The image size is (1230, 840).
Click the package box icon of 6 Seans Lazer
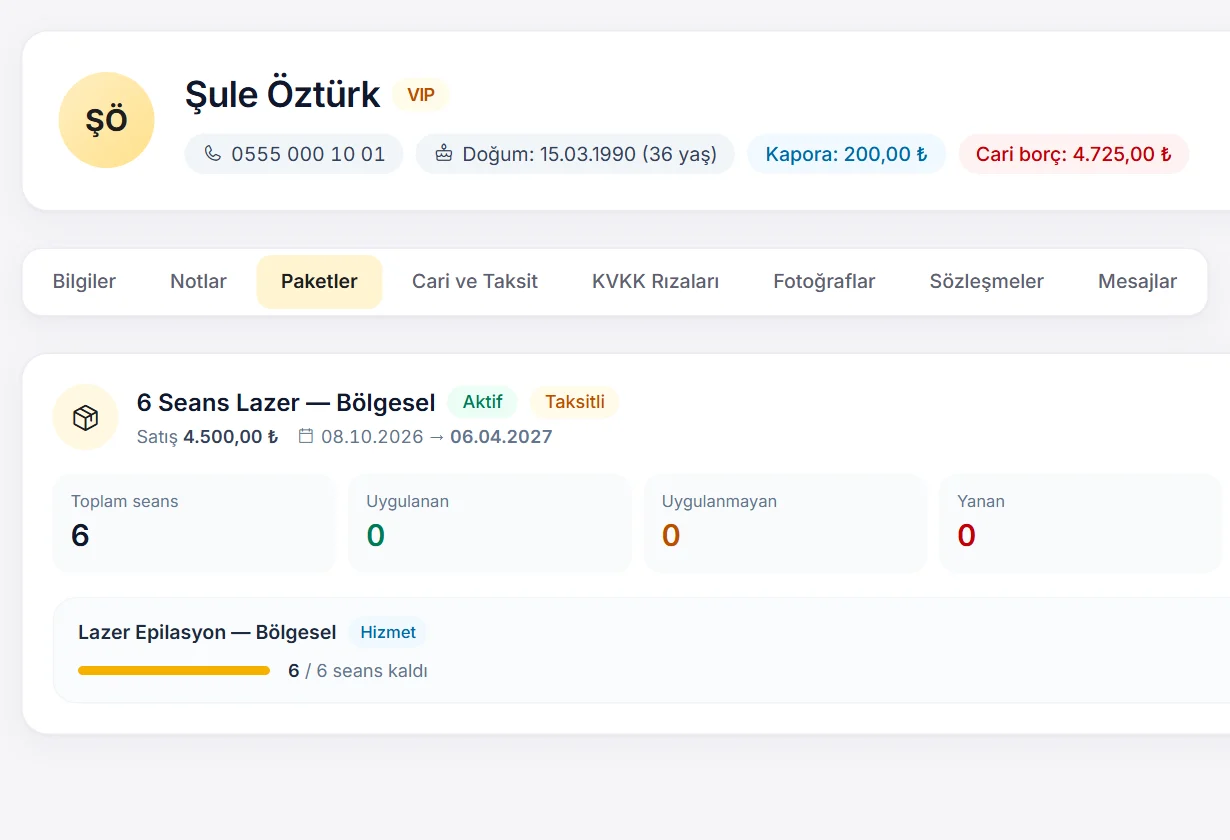[x=85, y=418]
